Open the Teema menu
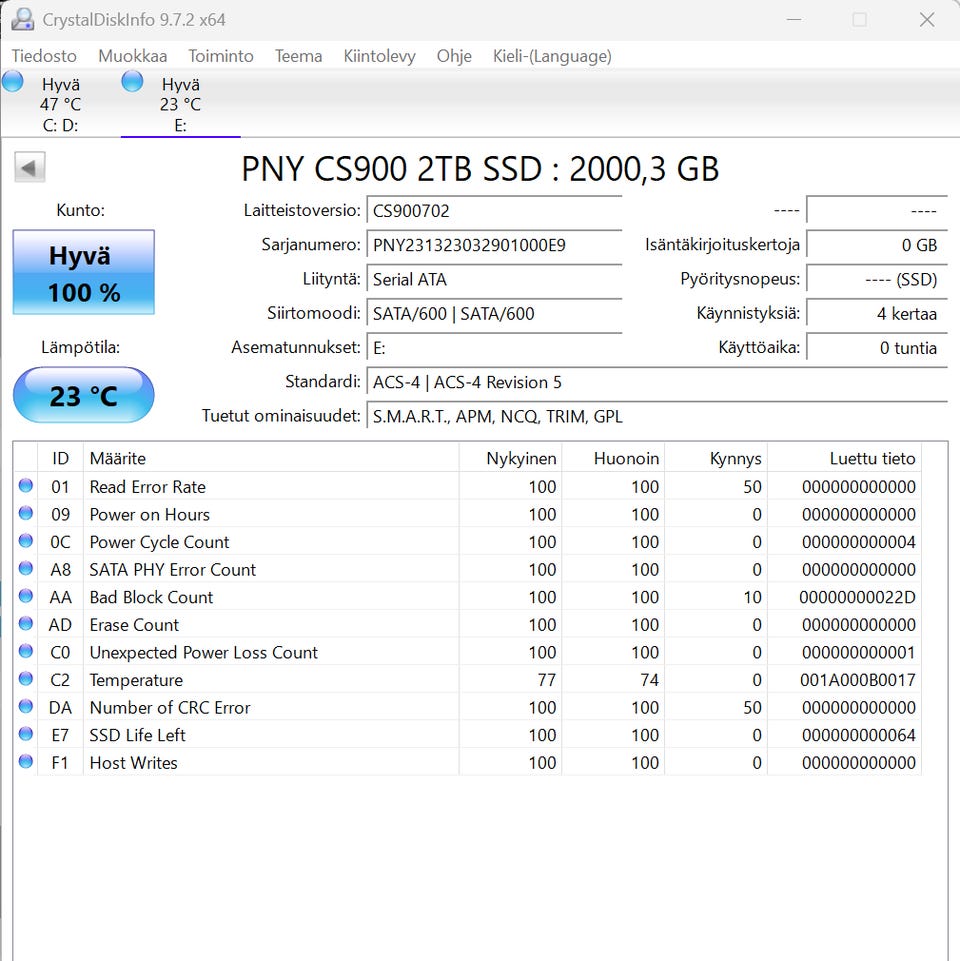The height and width of the screenshot is (961, 960). [298, 56]
